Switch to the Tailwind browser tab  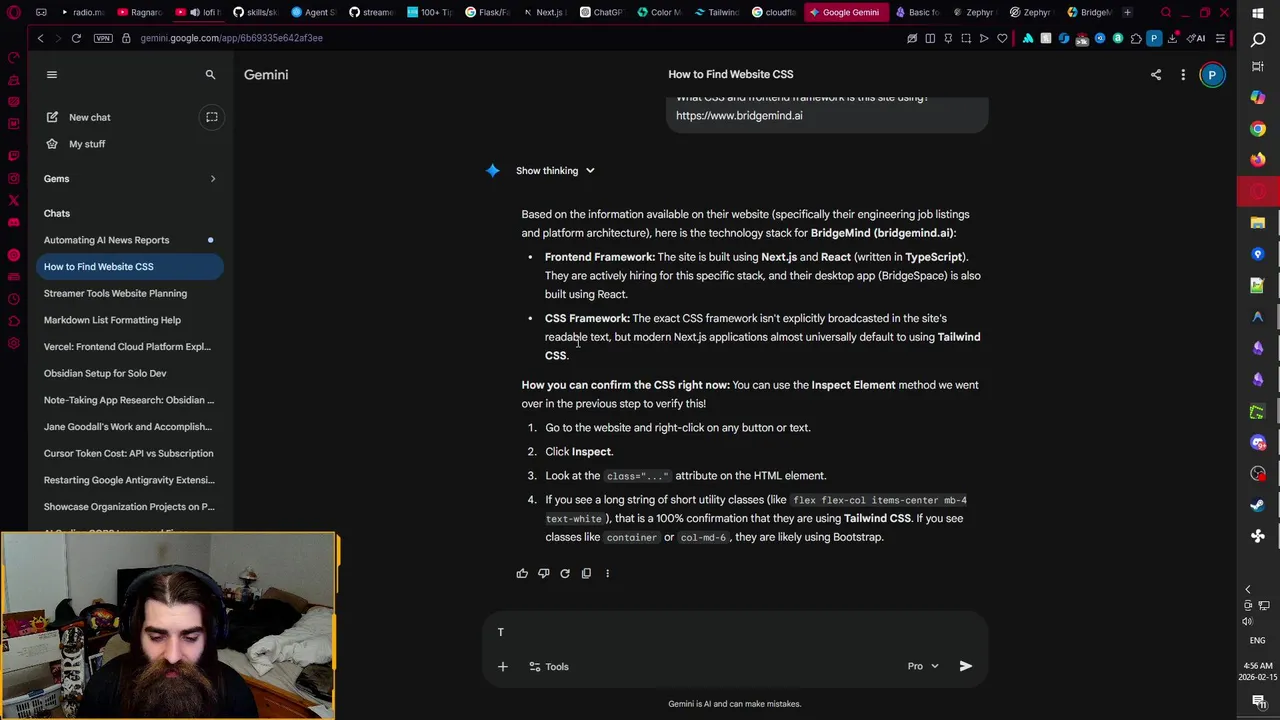[716, 12]
